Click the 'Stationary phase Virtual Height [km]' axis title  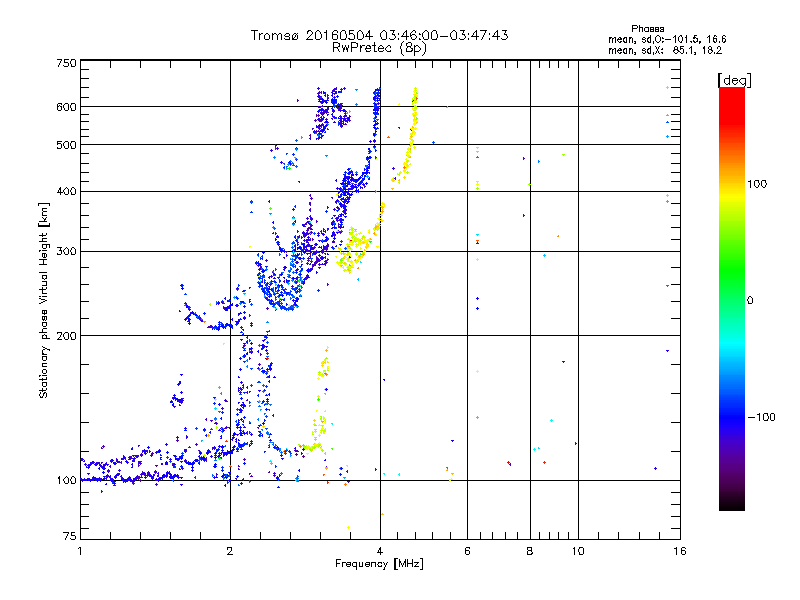click(x=44, y=300)
